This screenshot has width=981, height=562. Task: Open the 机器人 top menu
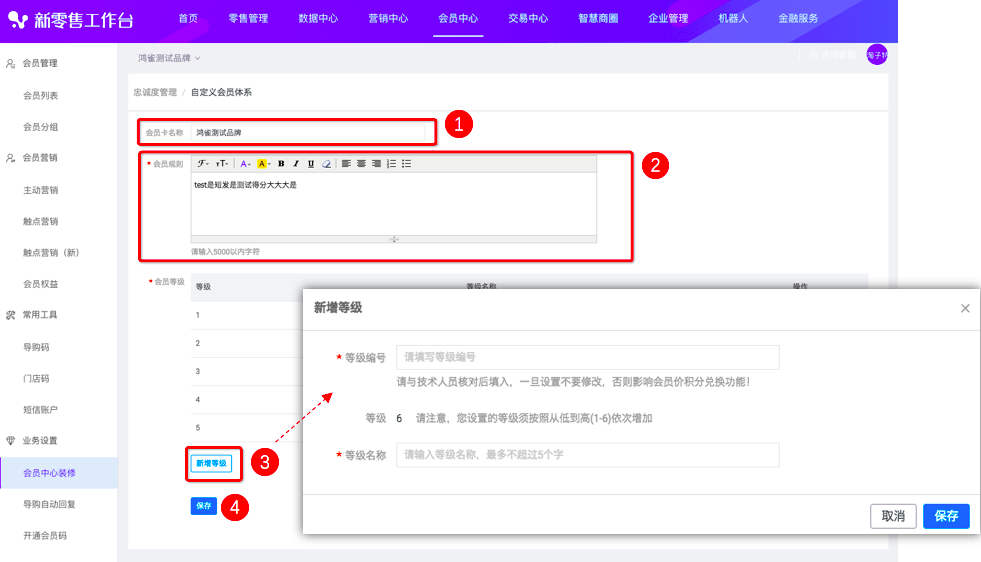click(733, 18)
